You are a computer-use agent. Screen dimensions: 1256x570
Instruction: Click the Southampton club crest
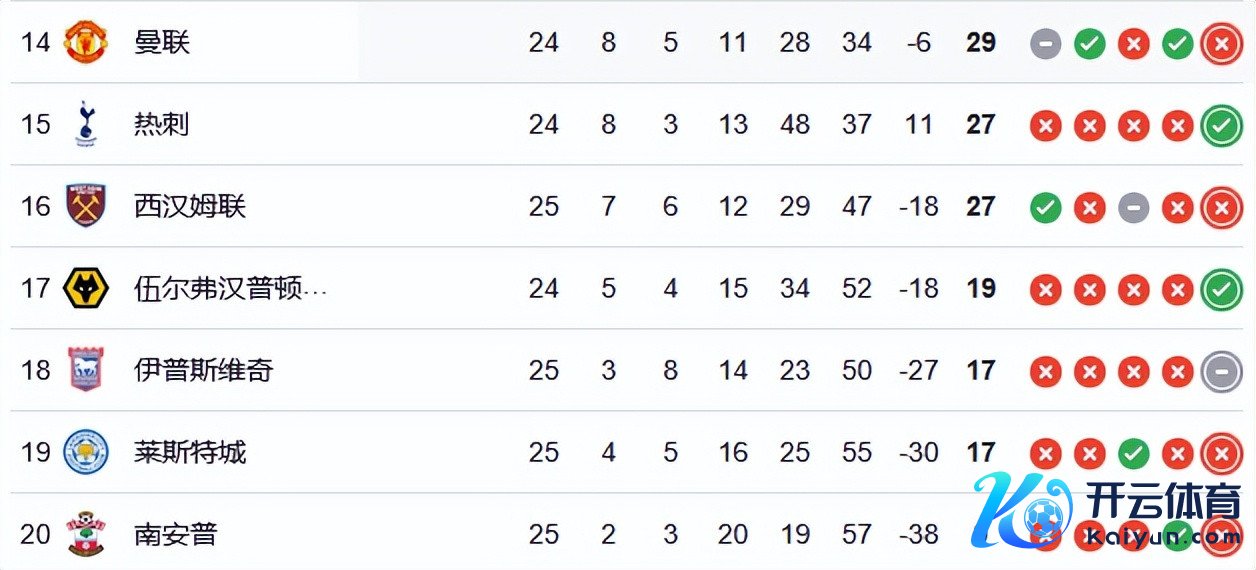(x=85, y=534)
